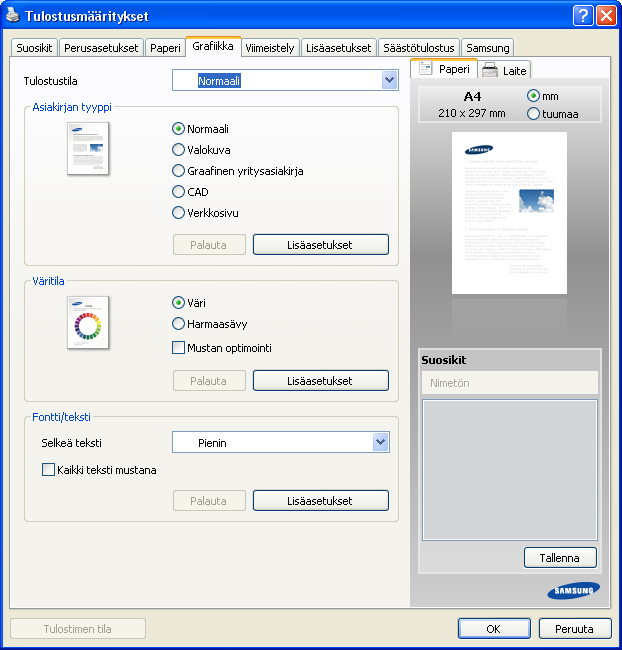Click Lisäasetukset in Fontti/teksti group

point(321,501)
